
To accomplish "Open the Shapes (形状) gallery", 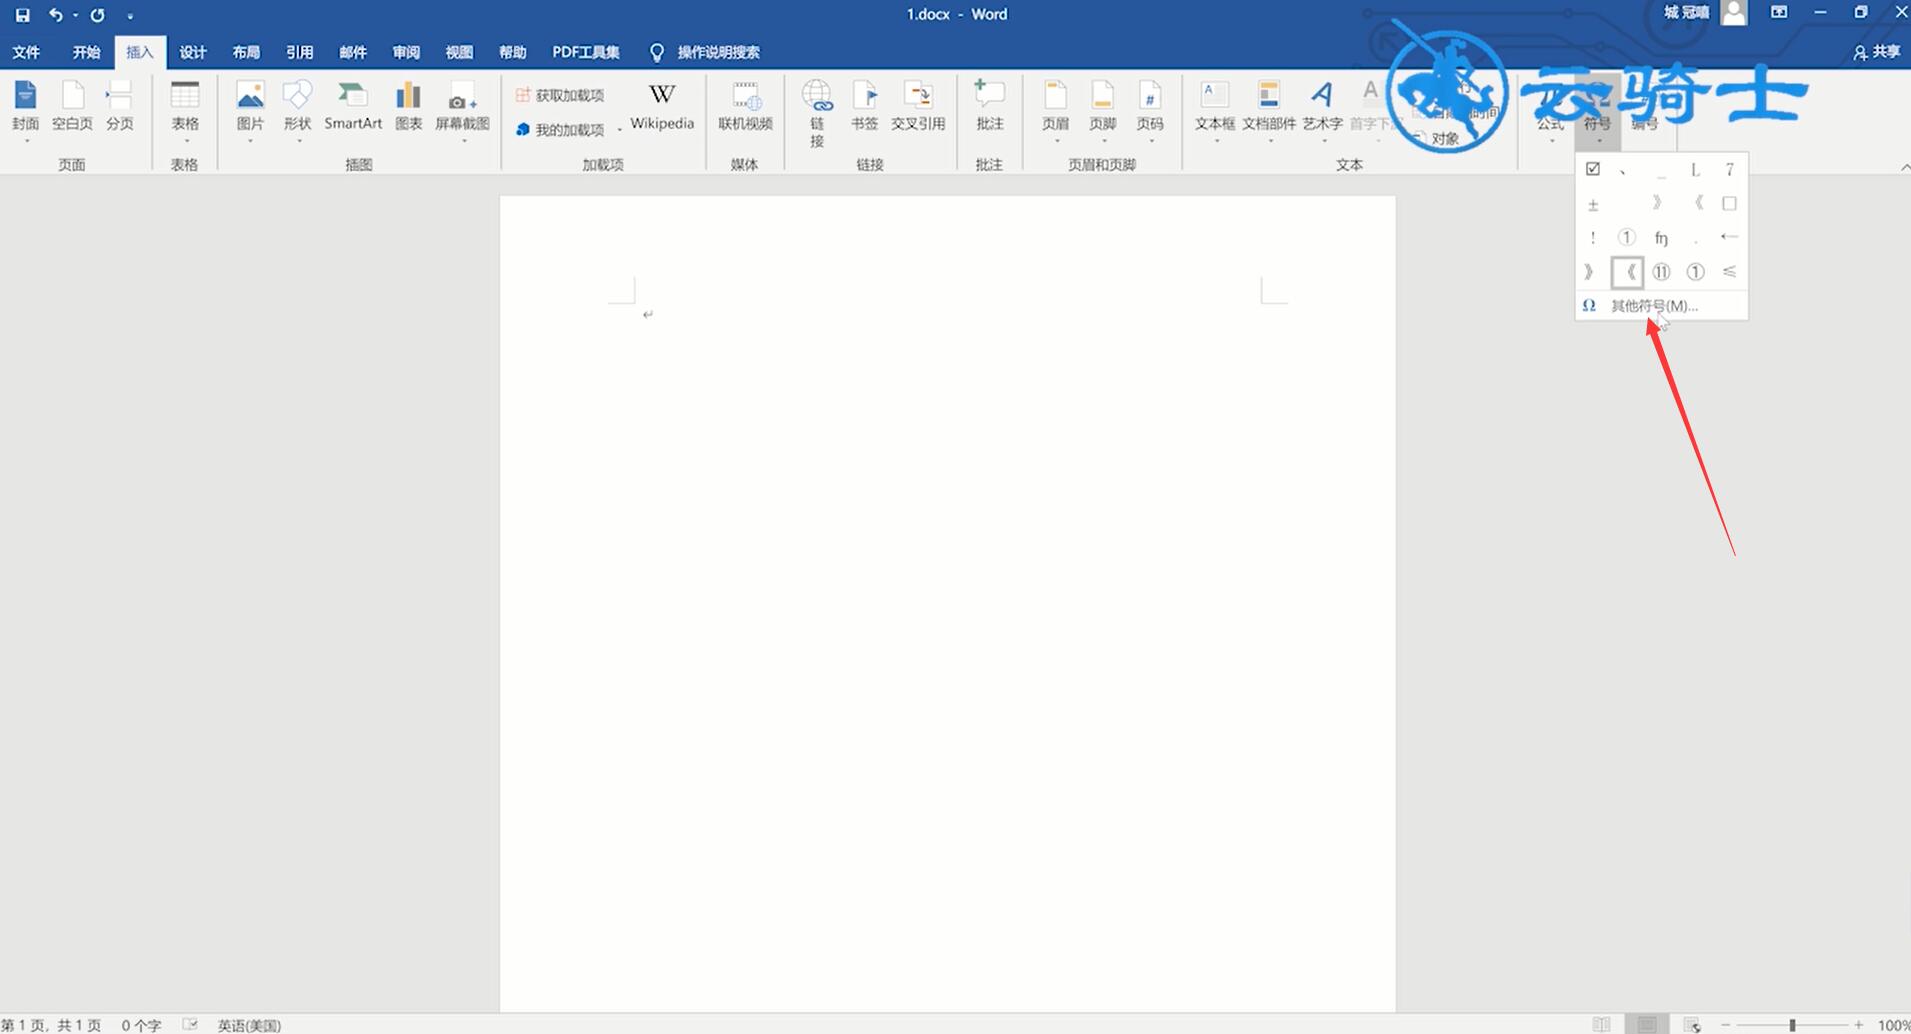I will 297,109.
